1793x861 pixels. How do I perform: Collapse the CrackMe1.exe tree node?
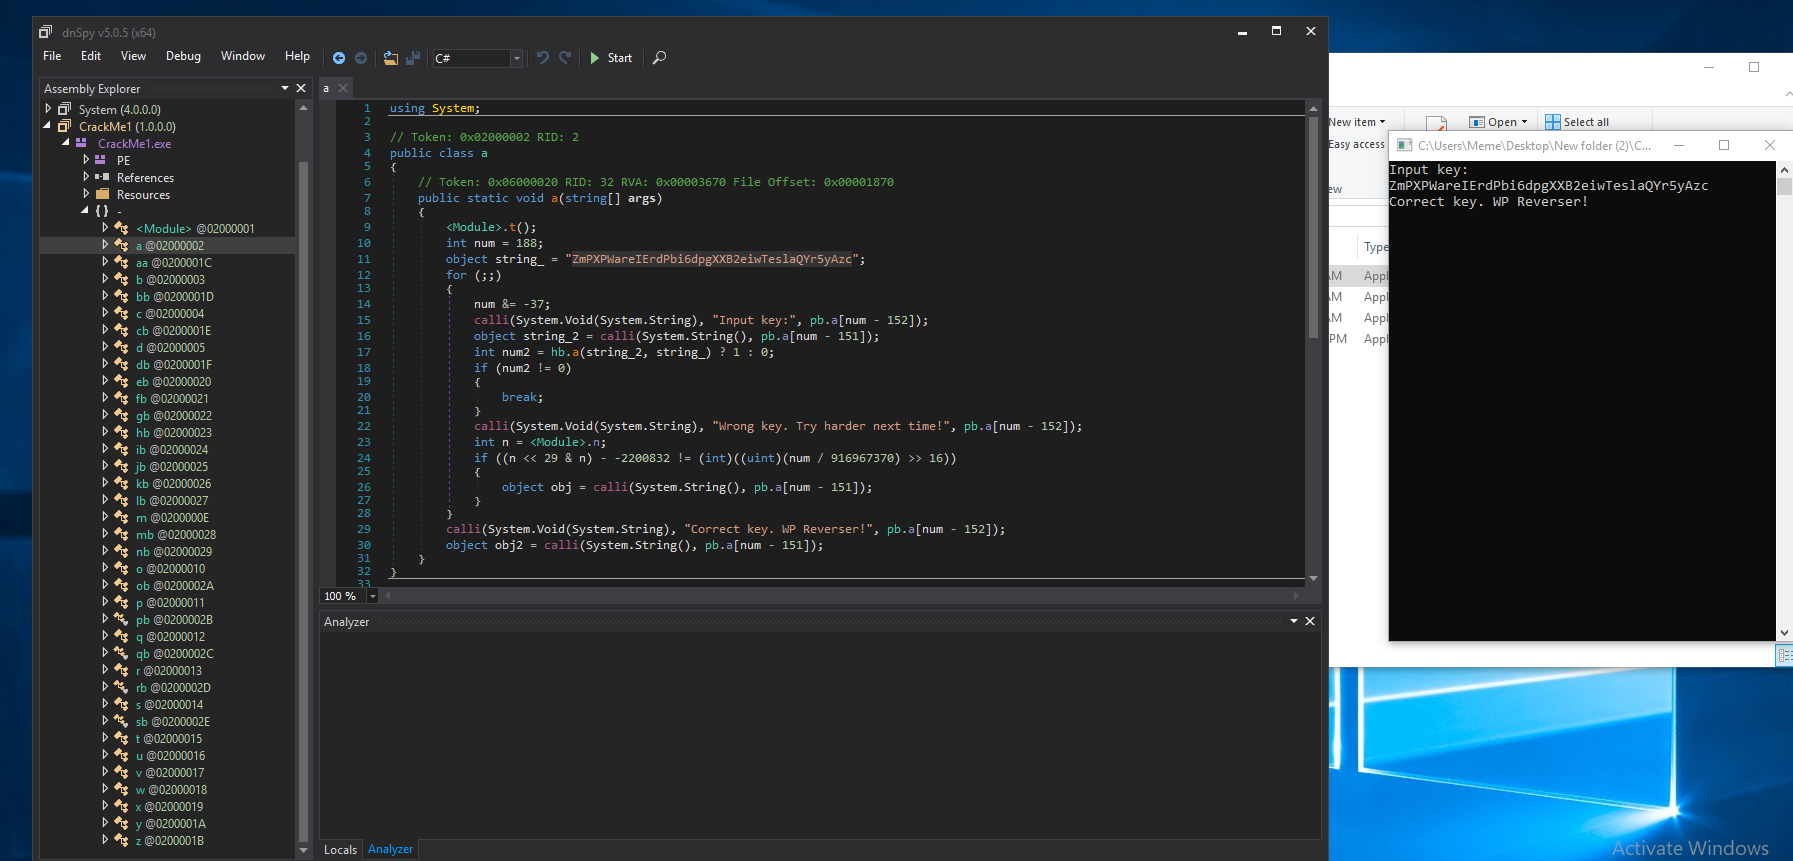tap(67, 143)
